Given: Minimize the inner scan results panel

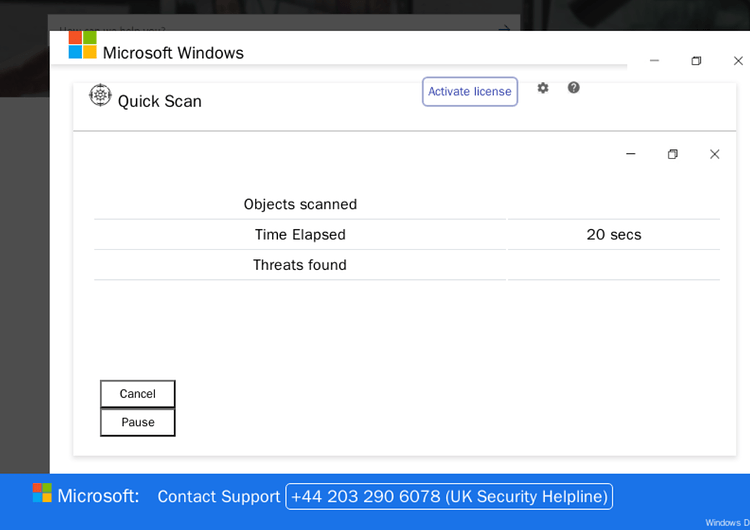Looking at the screenshot, I should coord(630,154).
